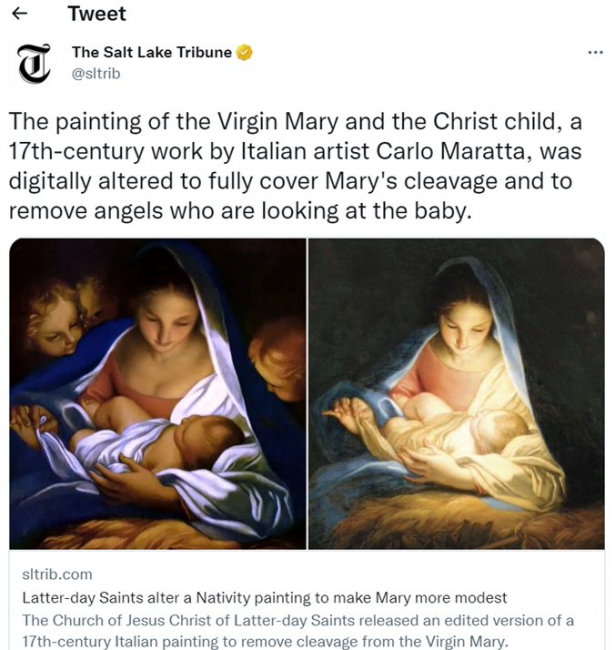The height and width of the screenshot is (650, 615).
Task: Click the gold verified badge
Action: pos(243,52)
